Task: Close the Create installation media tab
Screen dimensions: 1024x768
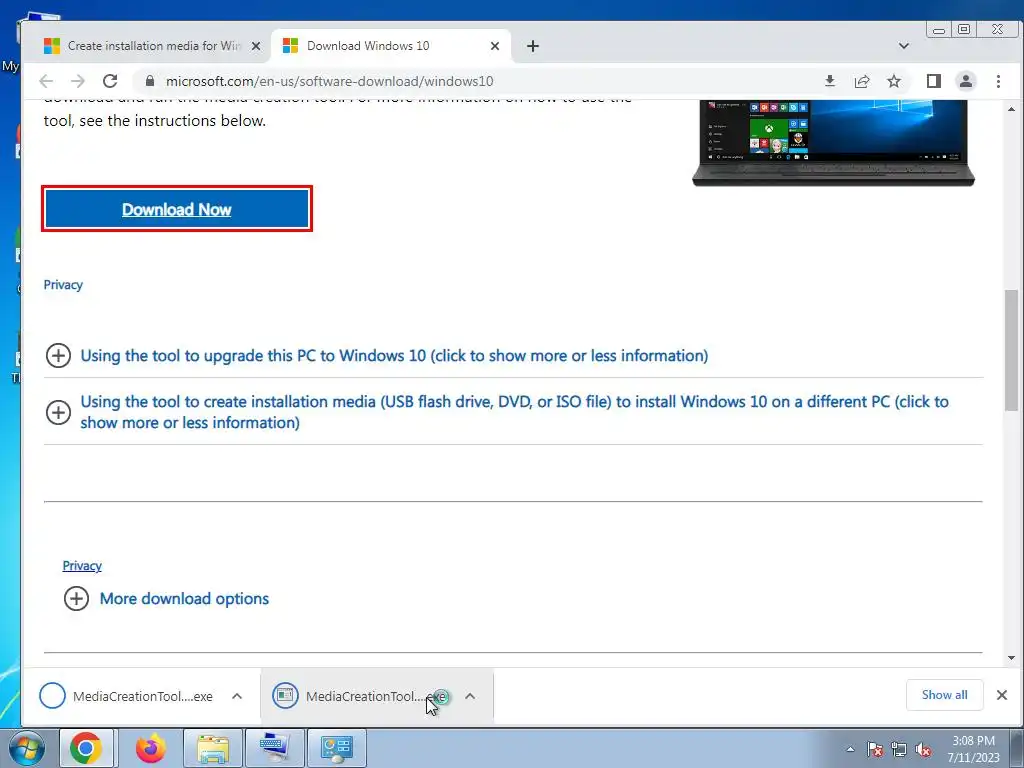Action: click(x=256, y=46)
